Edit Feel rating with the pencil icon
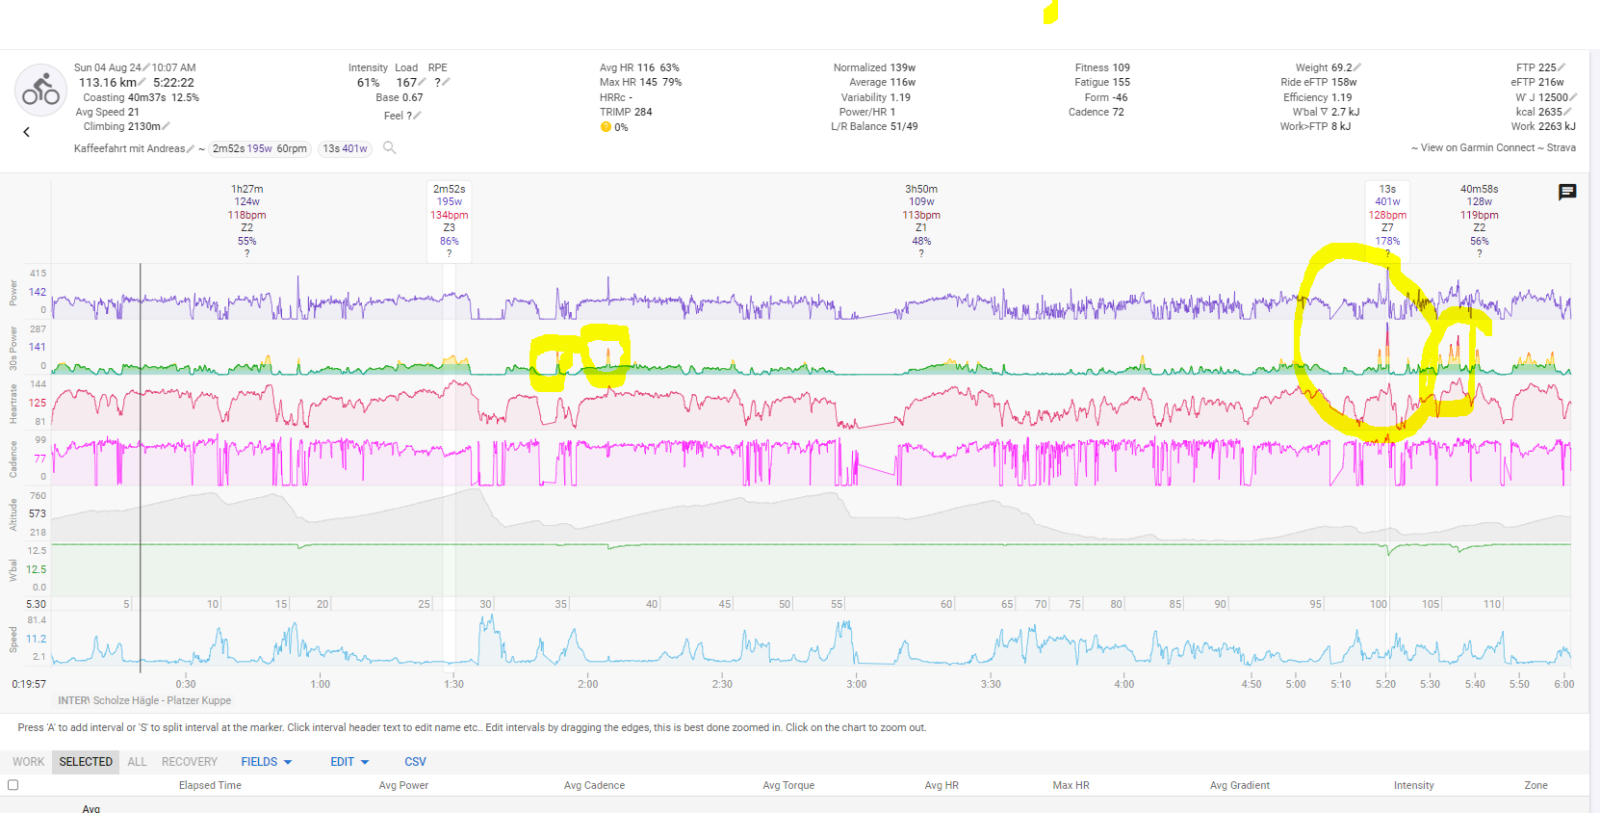 point(418,116)
